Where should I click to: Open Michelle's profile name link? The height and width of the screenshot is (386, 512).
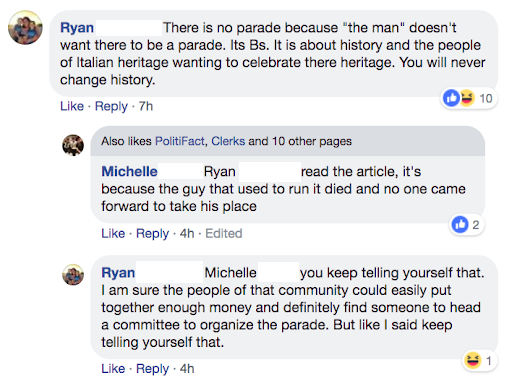point(129,171)
